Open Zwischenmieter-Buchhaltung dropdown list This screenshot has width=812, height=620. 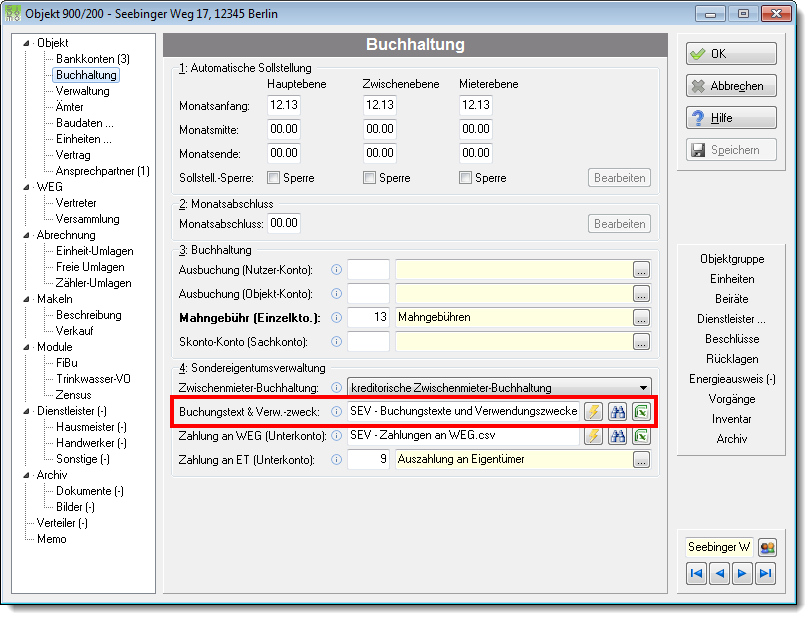tap(643, 388)
